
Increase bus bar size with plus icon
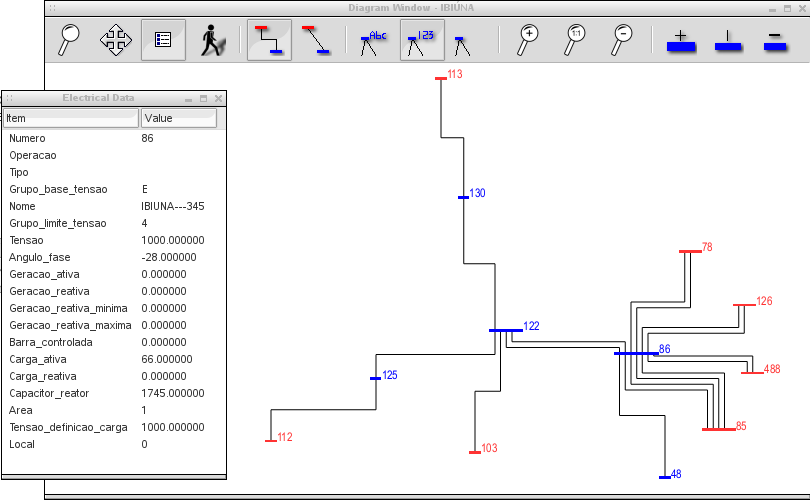[681, 41]
